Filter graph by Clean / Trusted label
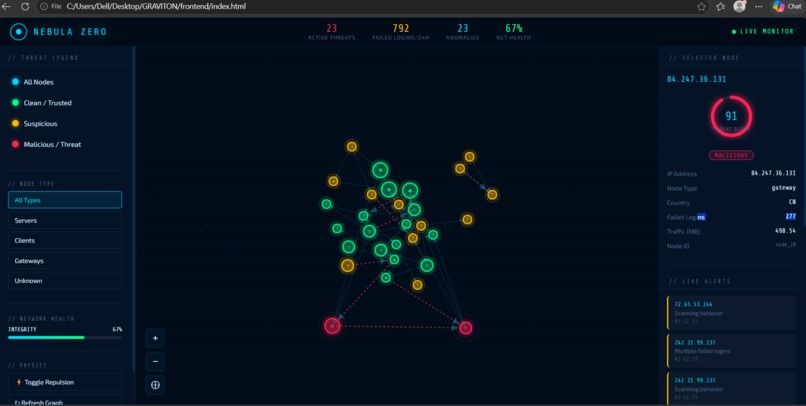806x406 pixels. [x=47, y=103]
